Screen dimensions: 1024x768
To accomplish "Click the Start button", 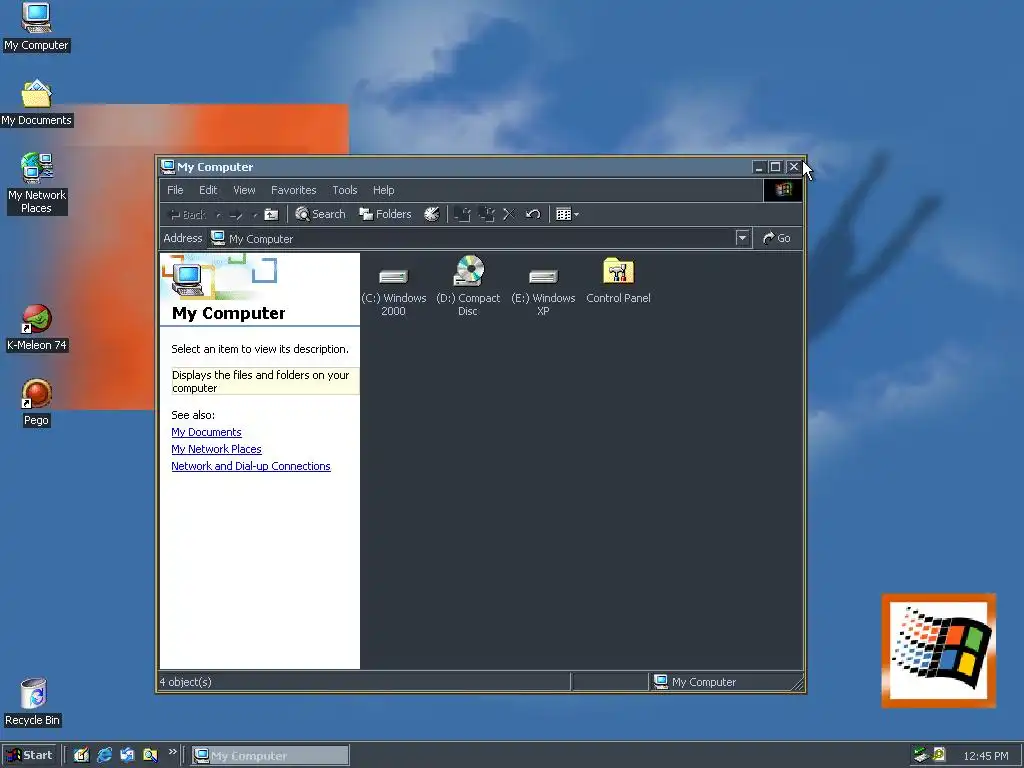I will pos(29,756).
